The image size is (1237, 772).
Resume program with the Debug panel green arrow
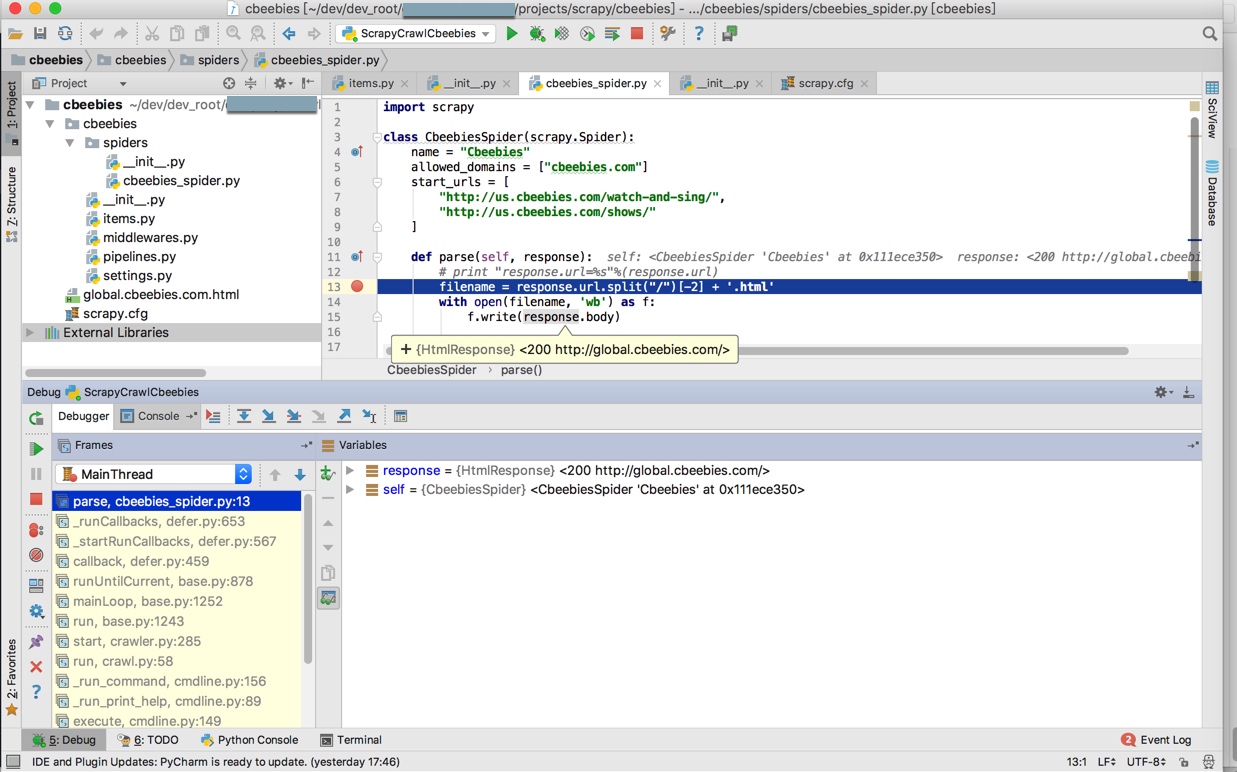coord(36,449)
